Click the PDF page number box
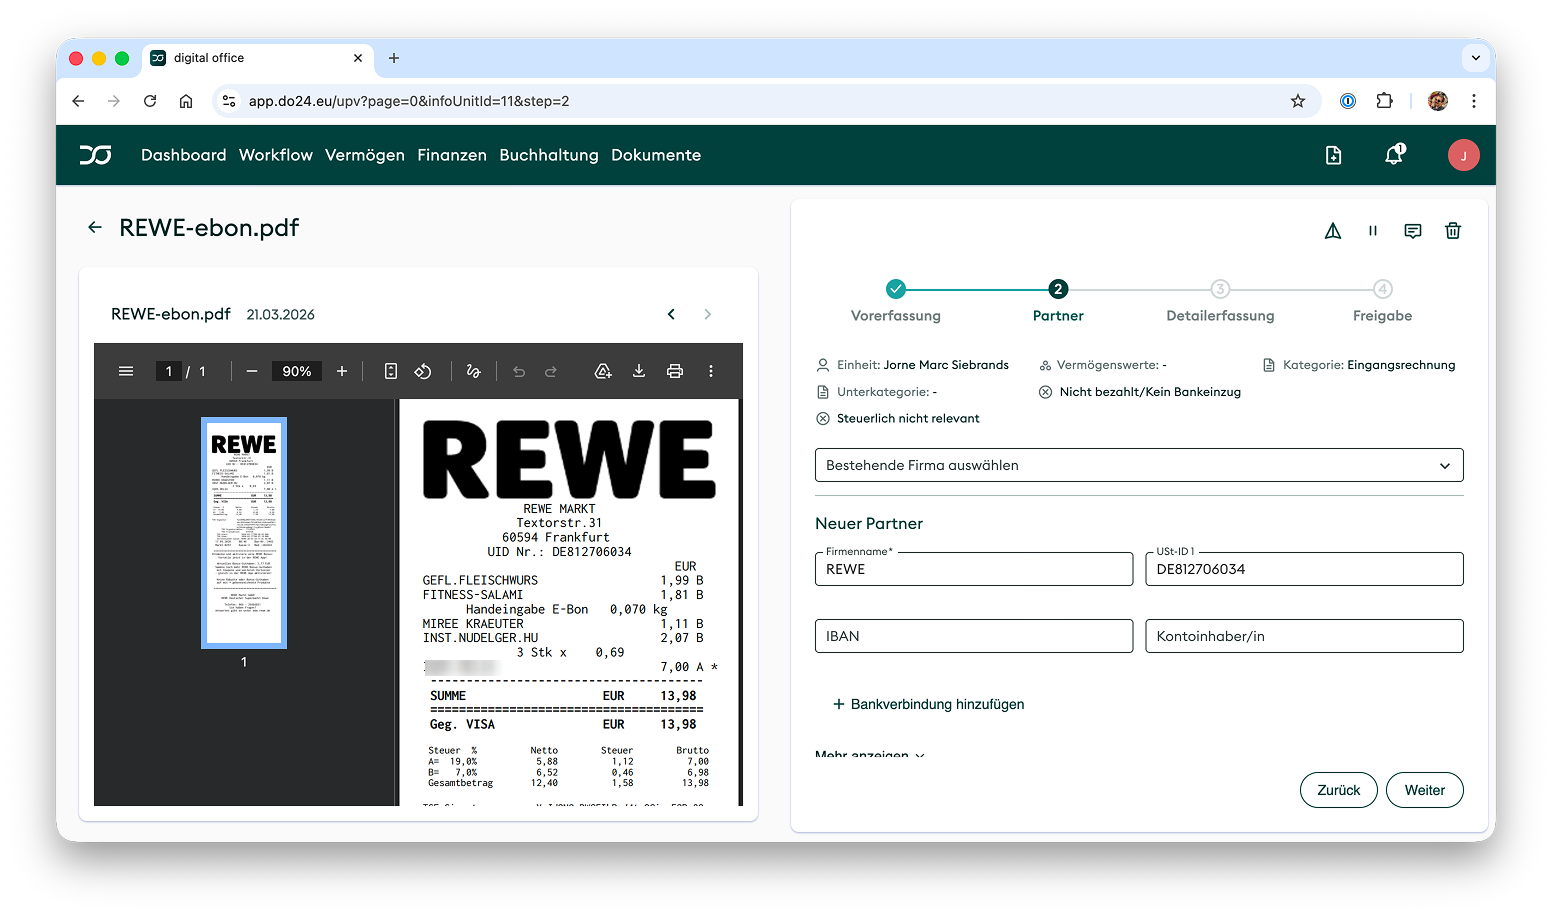 pos(169,371)
